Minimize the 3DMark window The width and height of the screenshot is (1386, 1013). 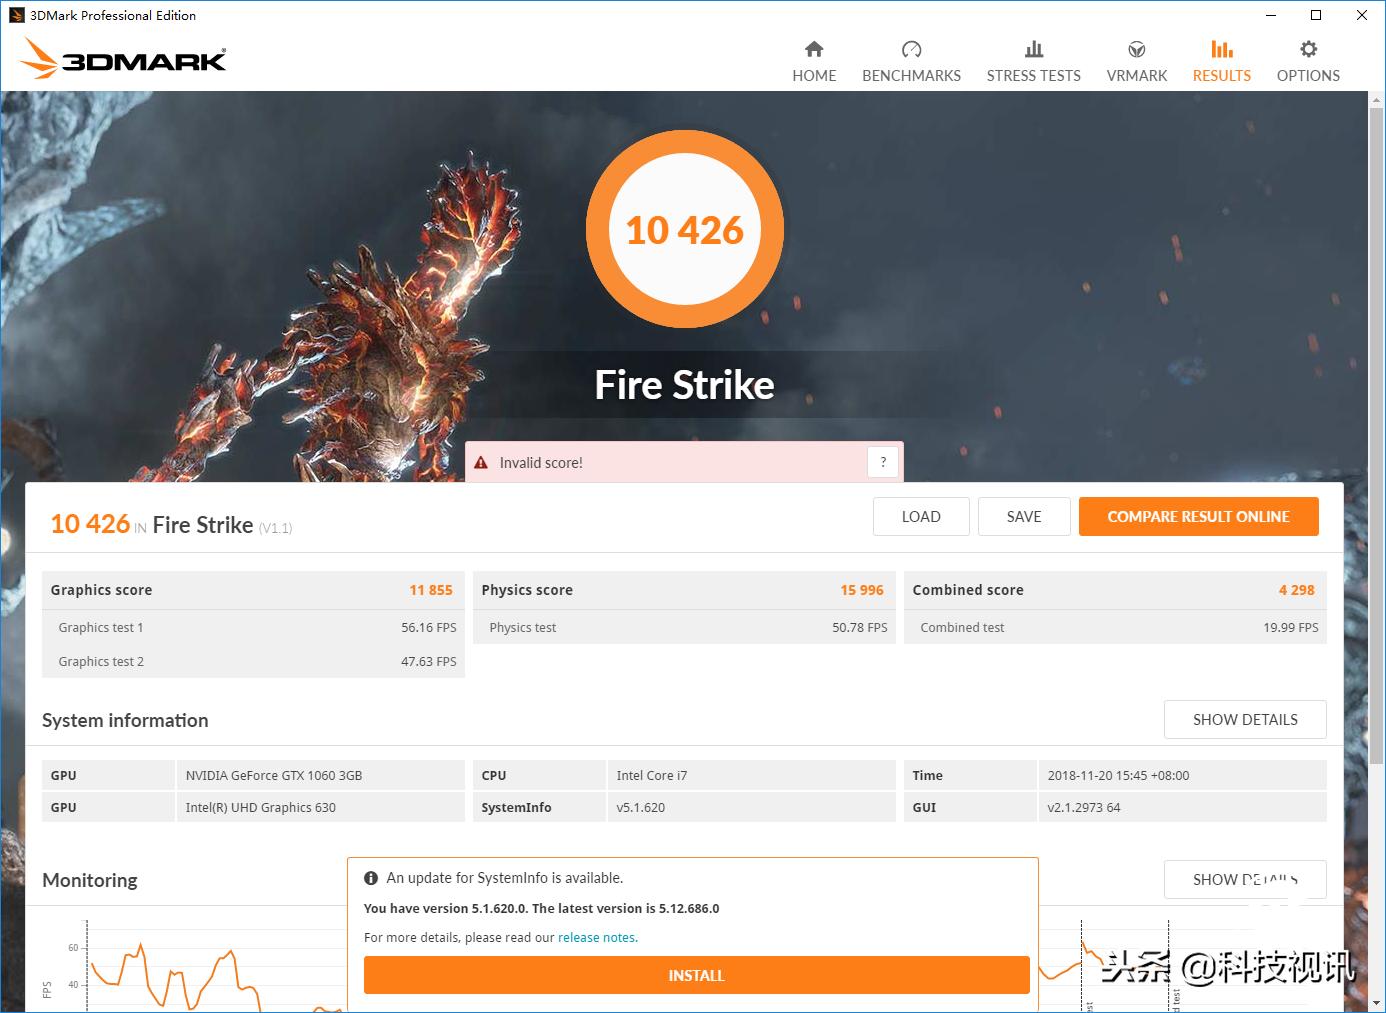click(1272, 15)
